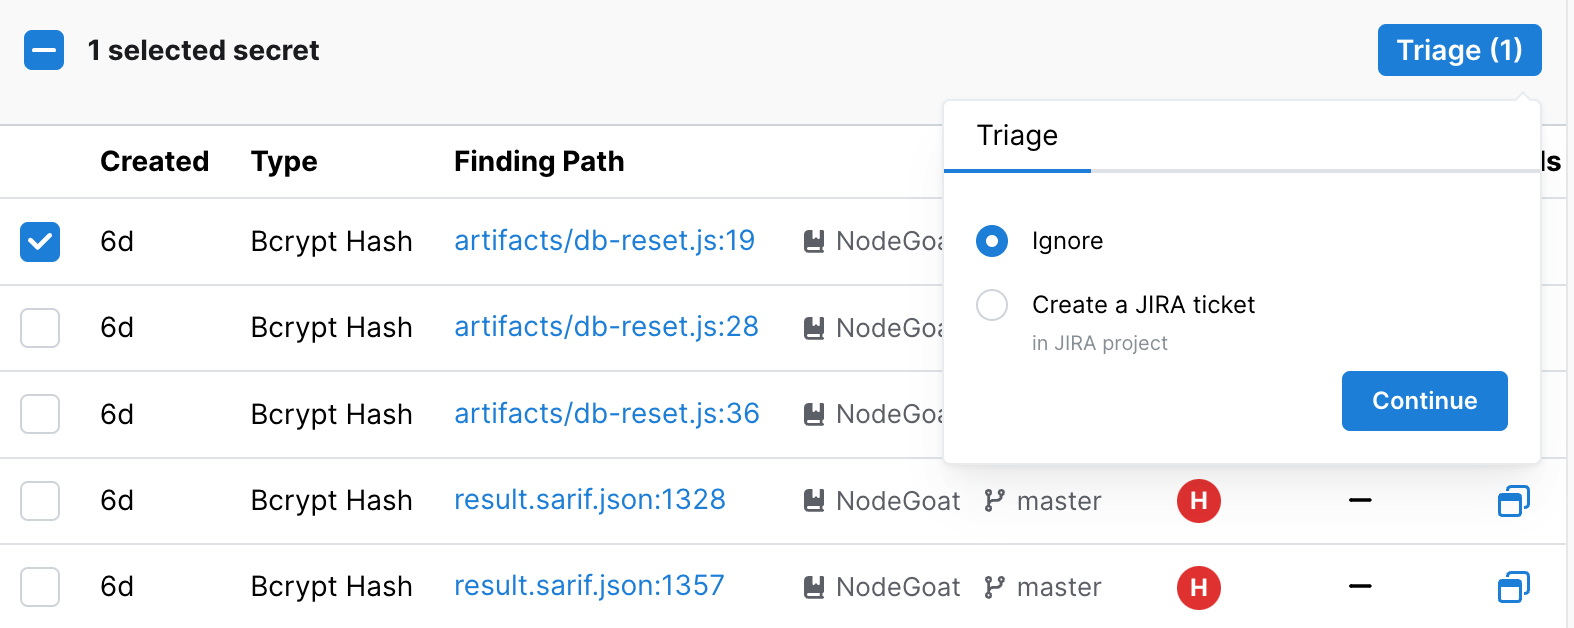Image resolution: width=1574 pixels, height=628 pixels.
Task: Click the branch icon on the result.sarif.json:1357 row
Action: tap(993, 587)
